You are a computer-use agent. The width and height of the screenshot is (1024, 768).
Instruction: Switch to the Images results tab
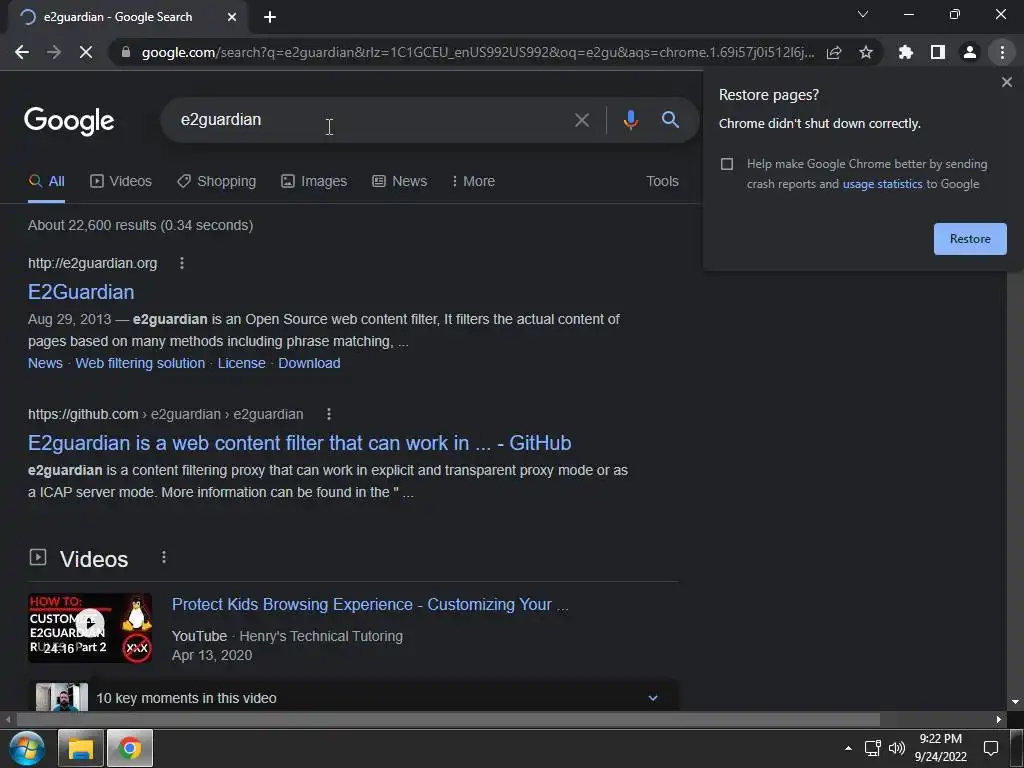coord(314,182)
